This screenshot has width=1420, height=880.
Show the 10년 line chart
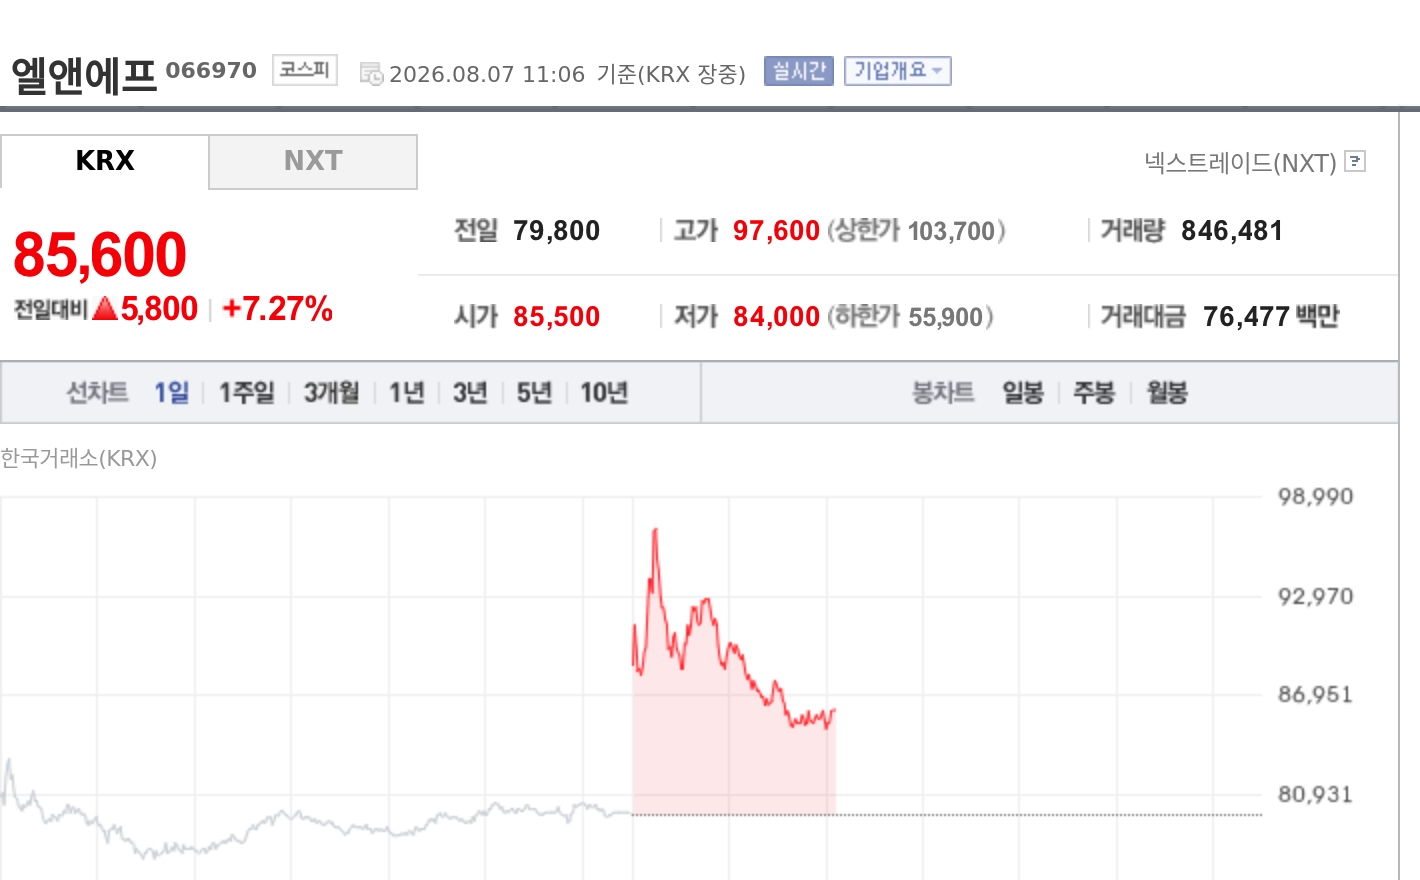pyautogui.click(x=604, y=392)
